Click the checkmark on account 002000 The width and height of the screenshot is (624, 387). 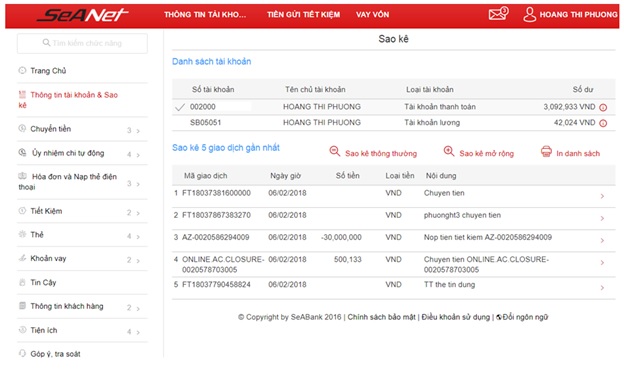point(180,107)
